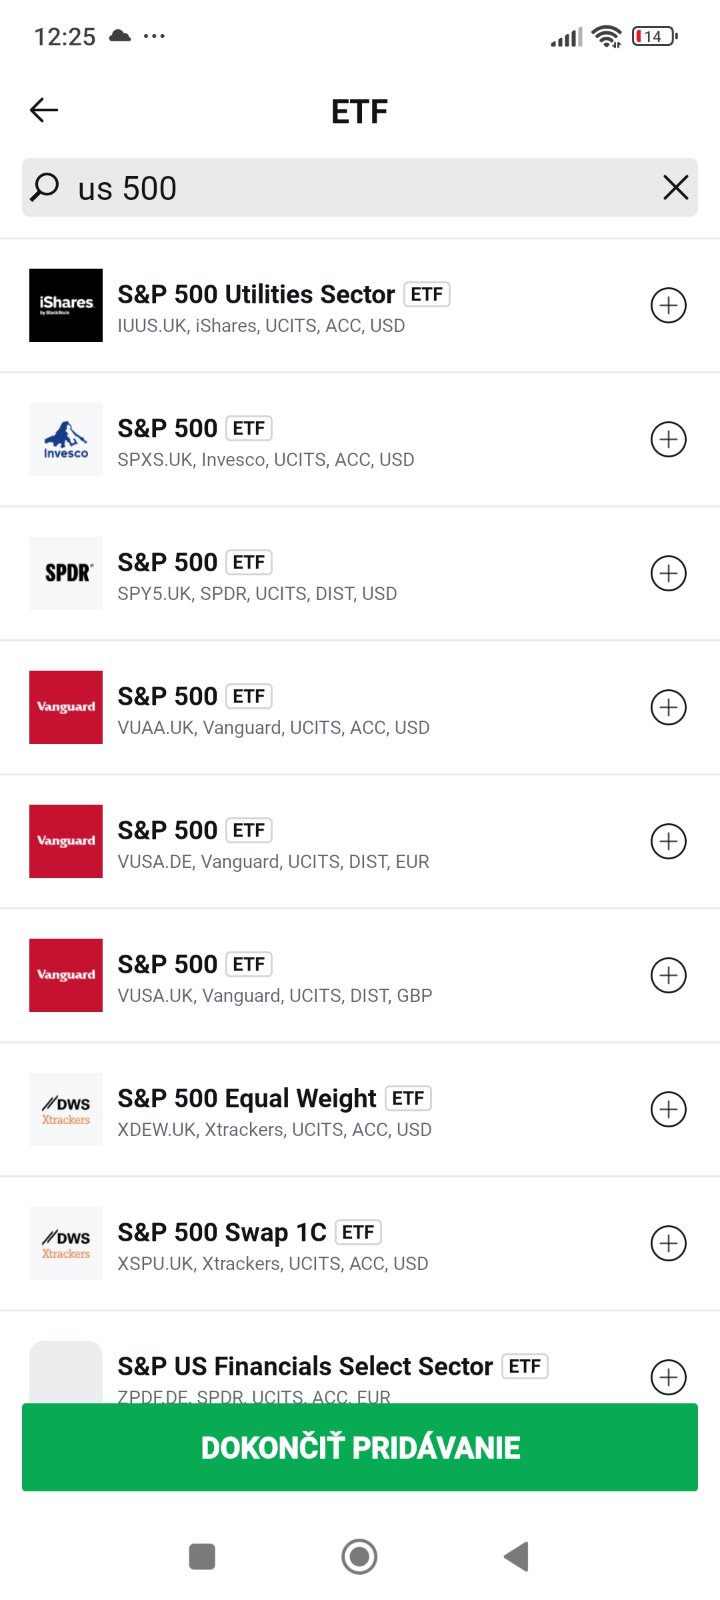This screenshot has width=720, height=1600.
Task: Add Xtrackers S&P 500 Equal Weight ETF
Action: pos(668,1109)
